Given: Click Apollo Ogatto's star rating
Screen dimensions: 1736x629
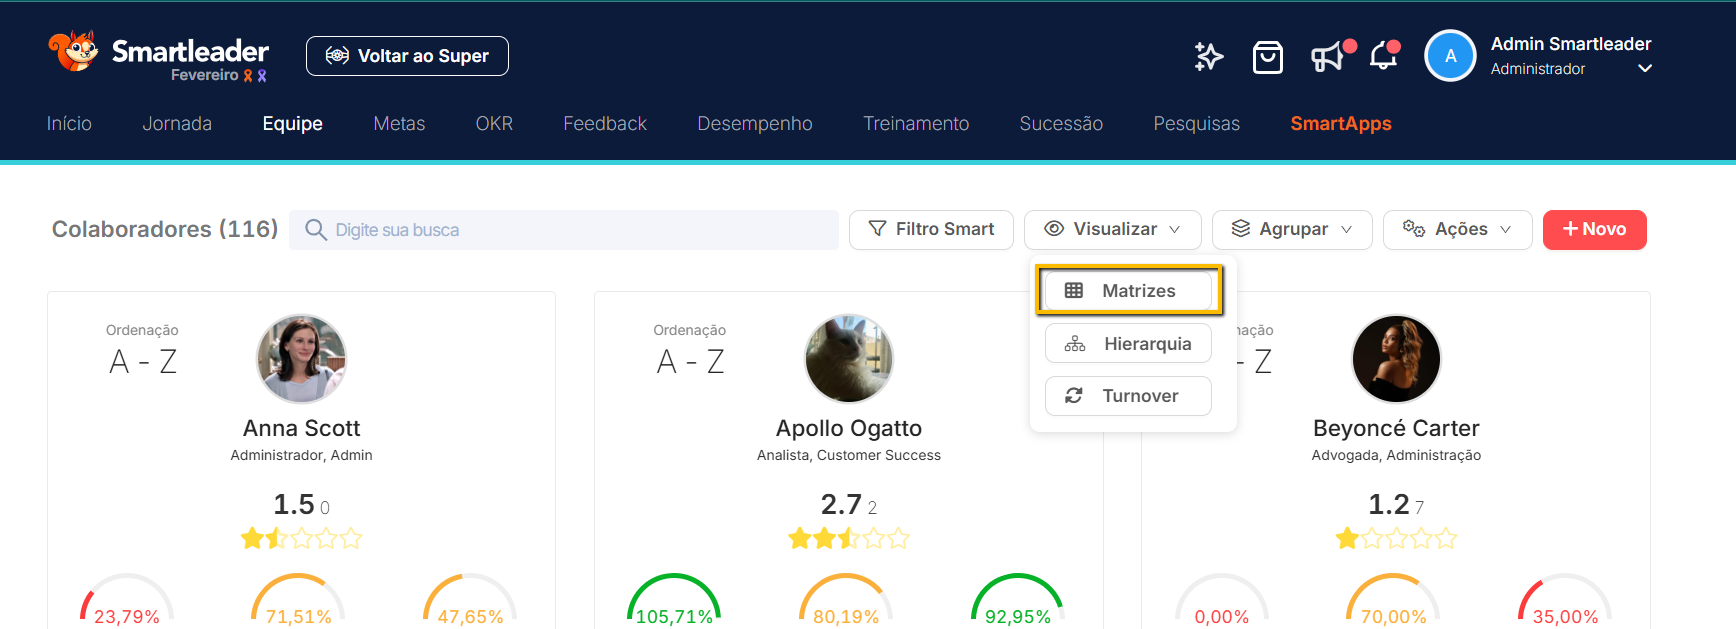Looking at the screenshot, I should 849,539.
